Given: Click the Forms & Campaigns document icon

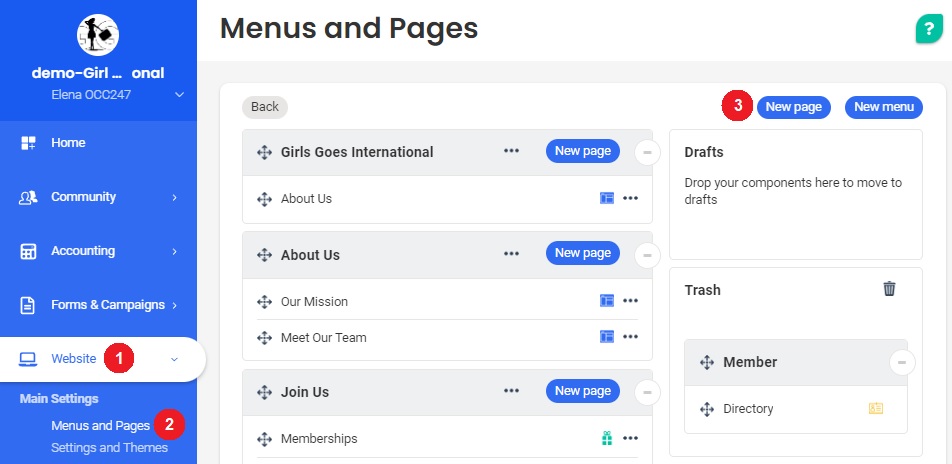Looking at the screenshot, I should 28,305.
